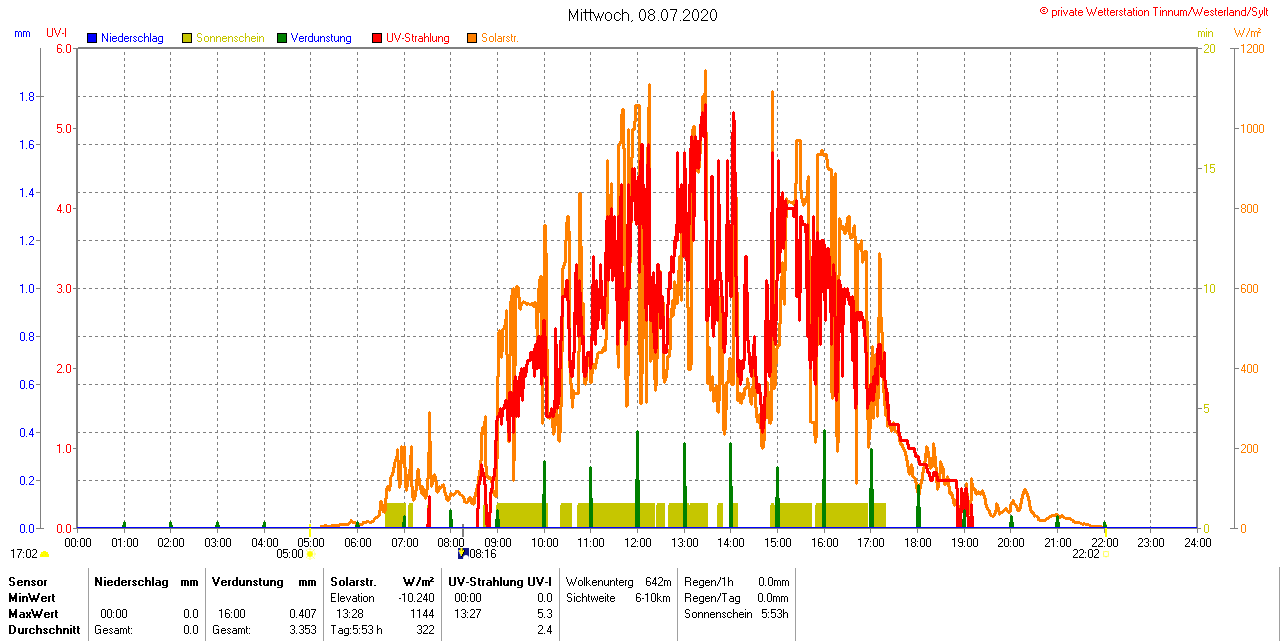Click the 17:02 time text below the chart
1280x641 pixels.
click(x=24, y=554)
